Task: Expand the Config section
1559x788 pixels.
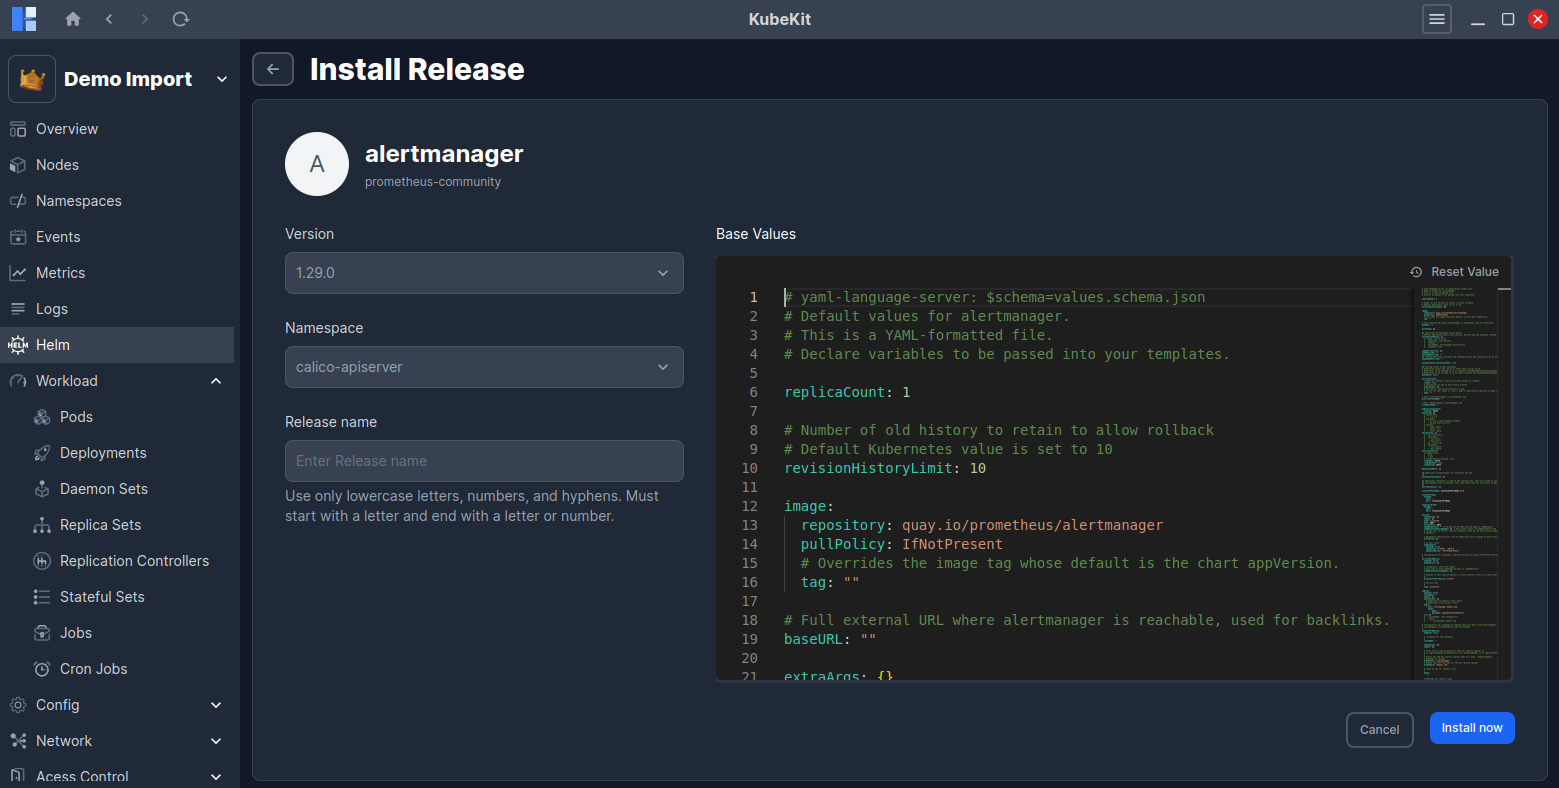Action: pos(216,705)
